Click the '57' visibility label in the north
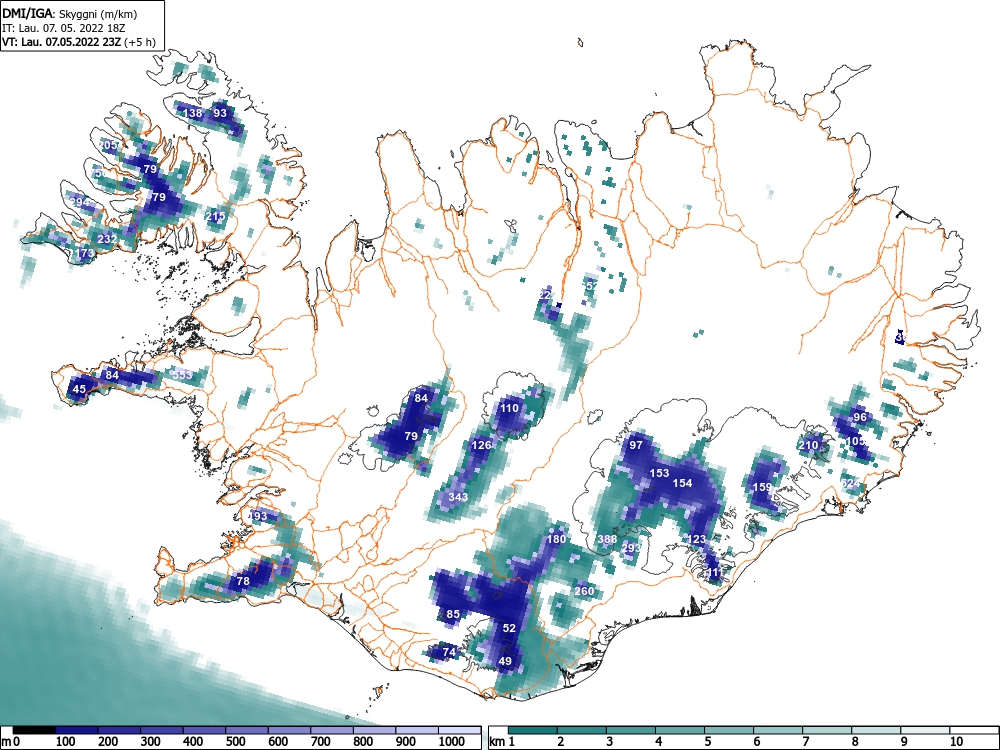The height and width of the screenshot is (750, 1000). (591, 286)
